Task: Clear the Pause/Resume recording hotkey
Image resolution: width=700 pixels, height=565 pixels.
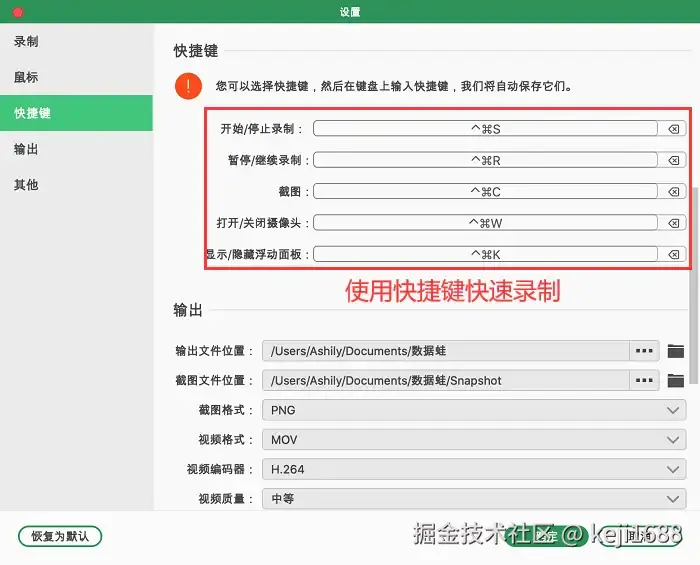Action: coord(673,160)
